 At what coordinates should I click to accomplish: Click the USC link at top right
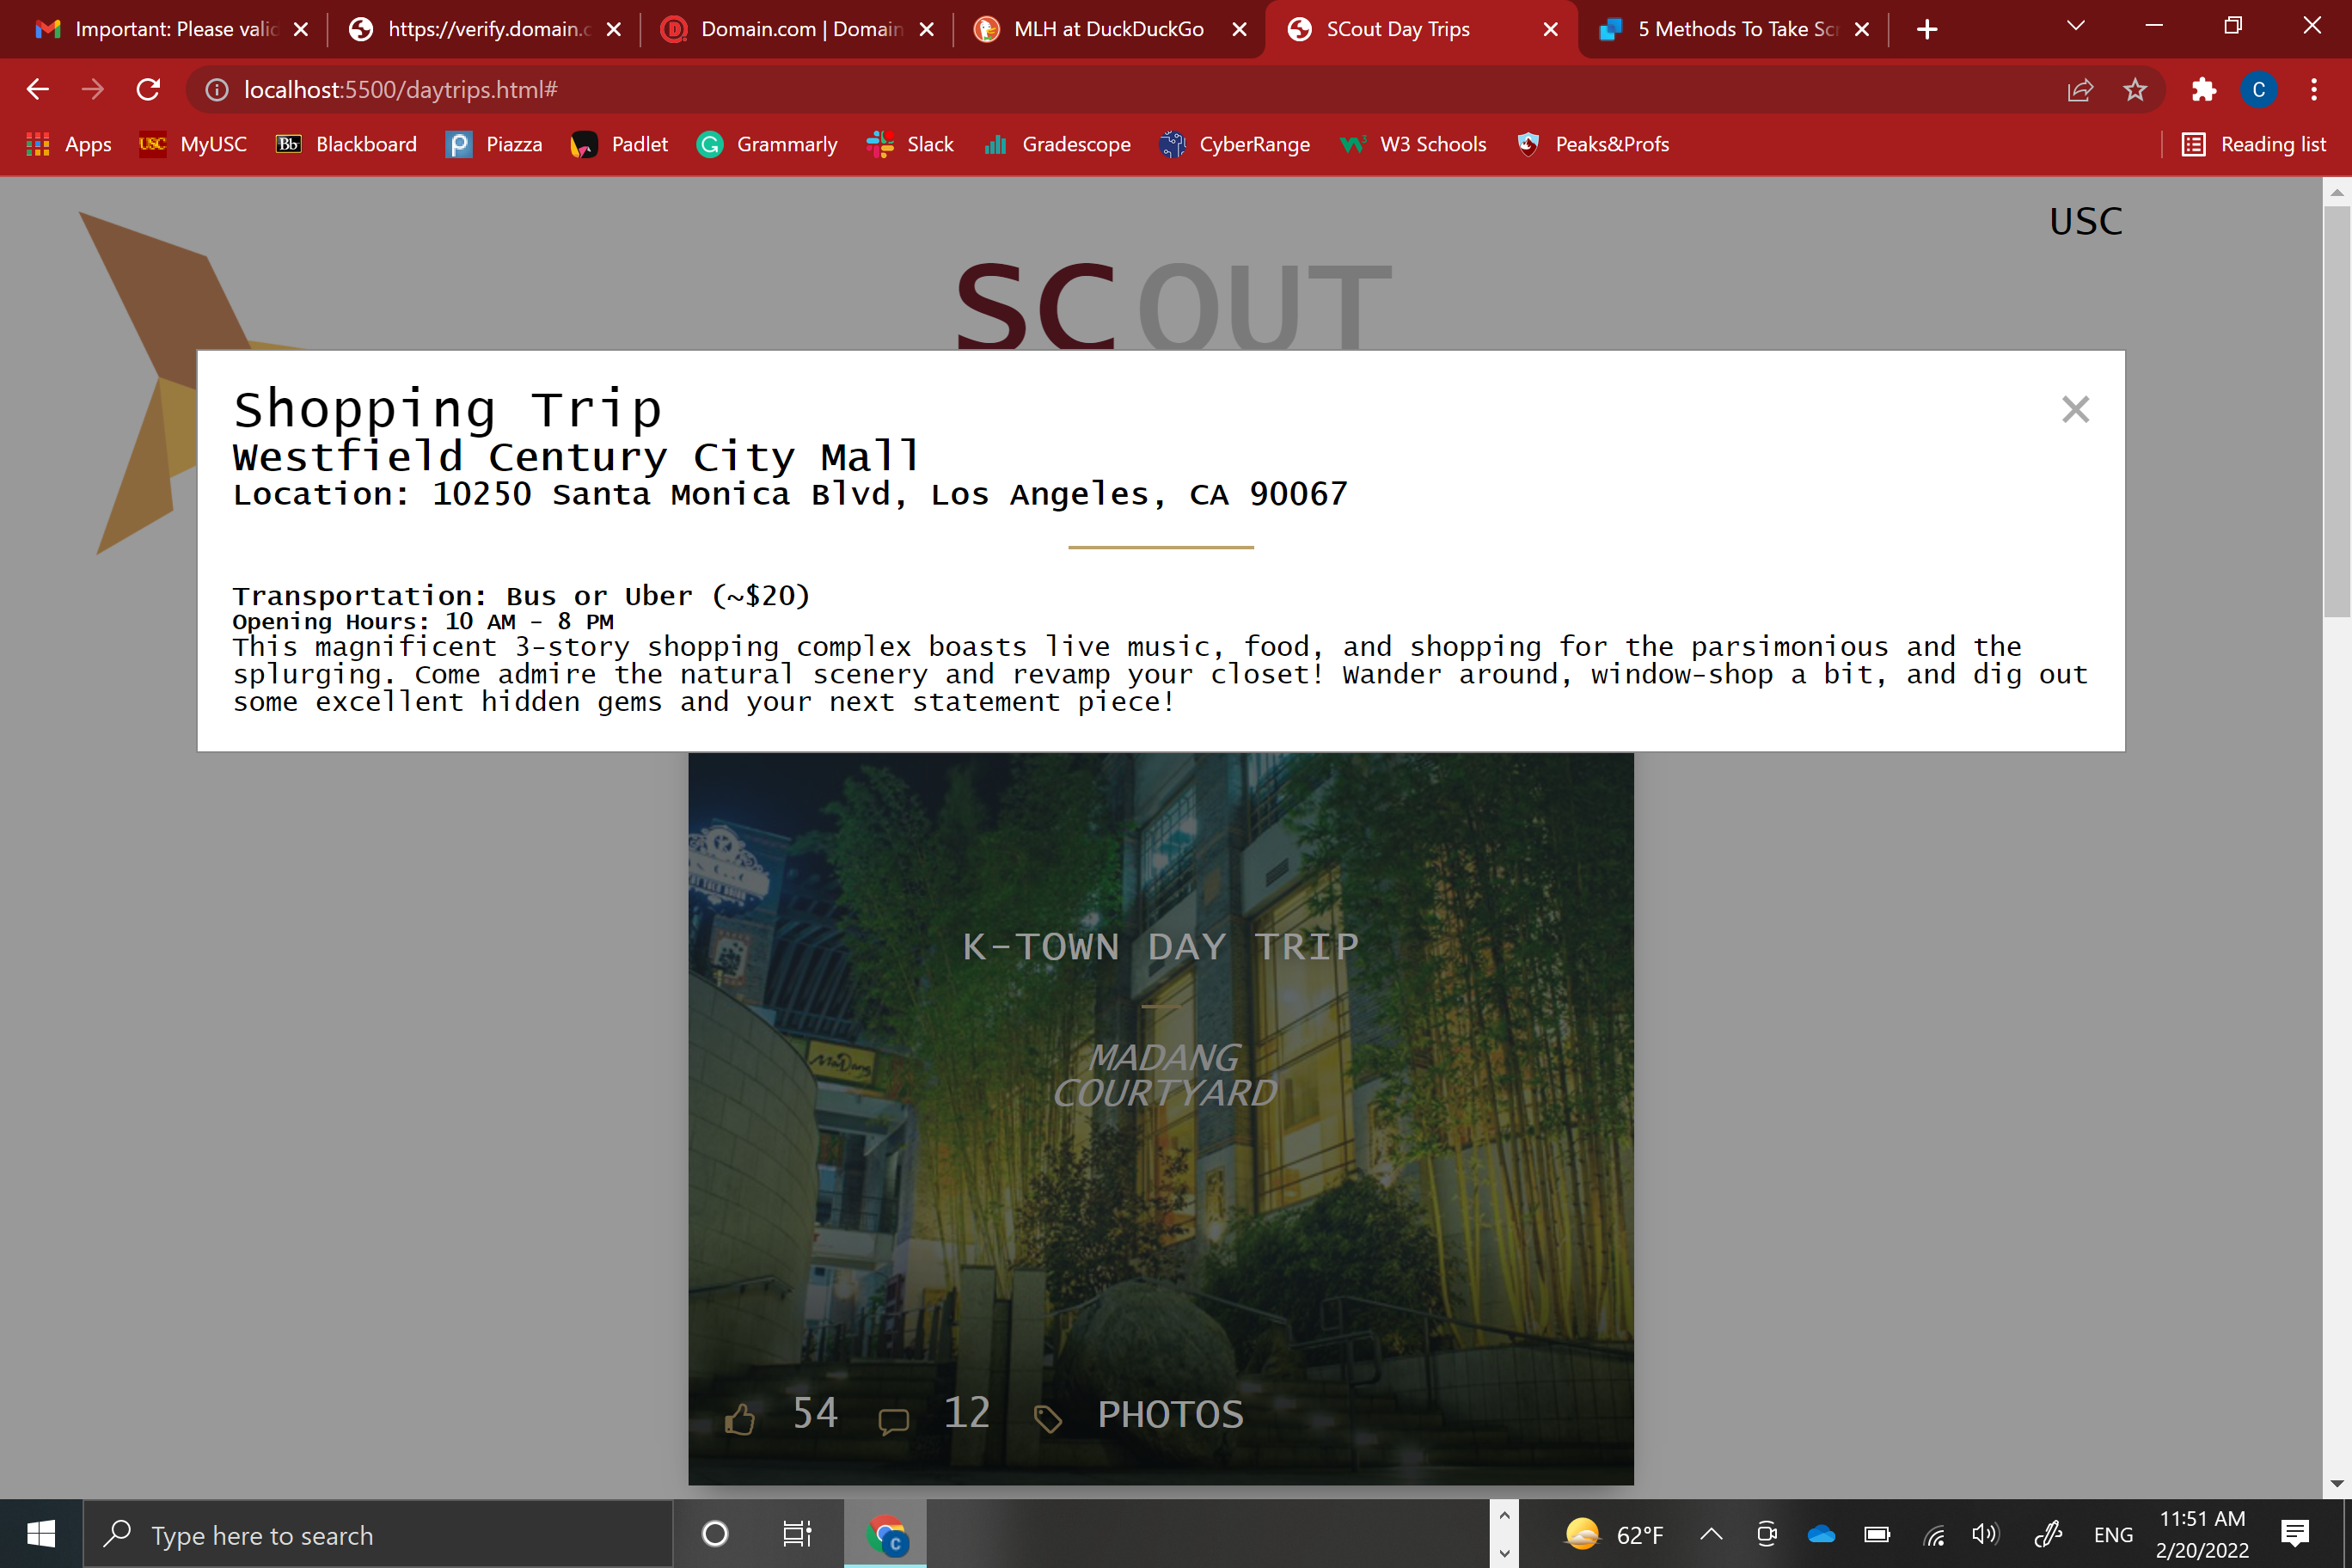2085,221
